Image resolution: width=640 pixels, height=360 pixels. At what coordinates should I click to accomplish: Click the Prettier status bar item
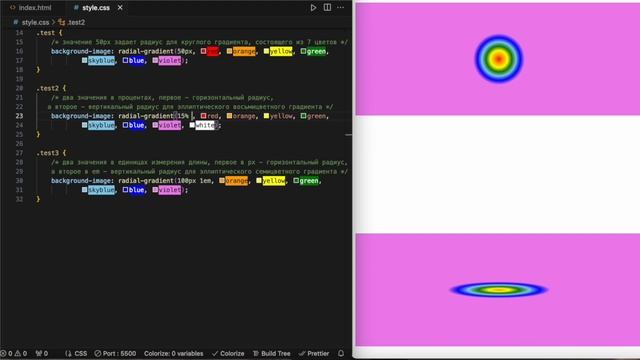314,353
